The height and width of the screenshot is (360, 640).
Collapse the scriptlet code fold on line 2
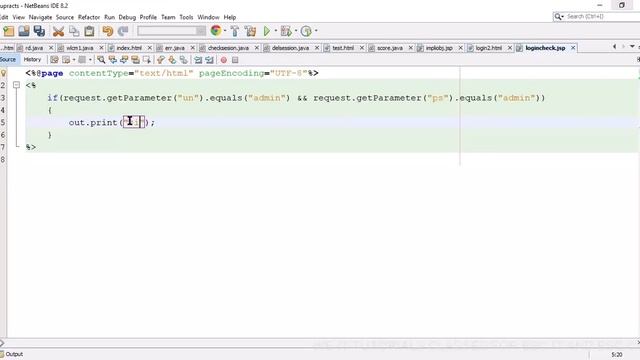coord(16,85)
